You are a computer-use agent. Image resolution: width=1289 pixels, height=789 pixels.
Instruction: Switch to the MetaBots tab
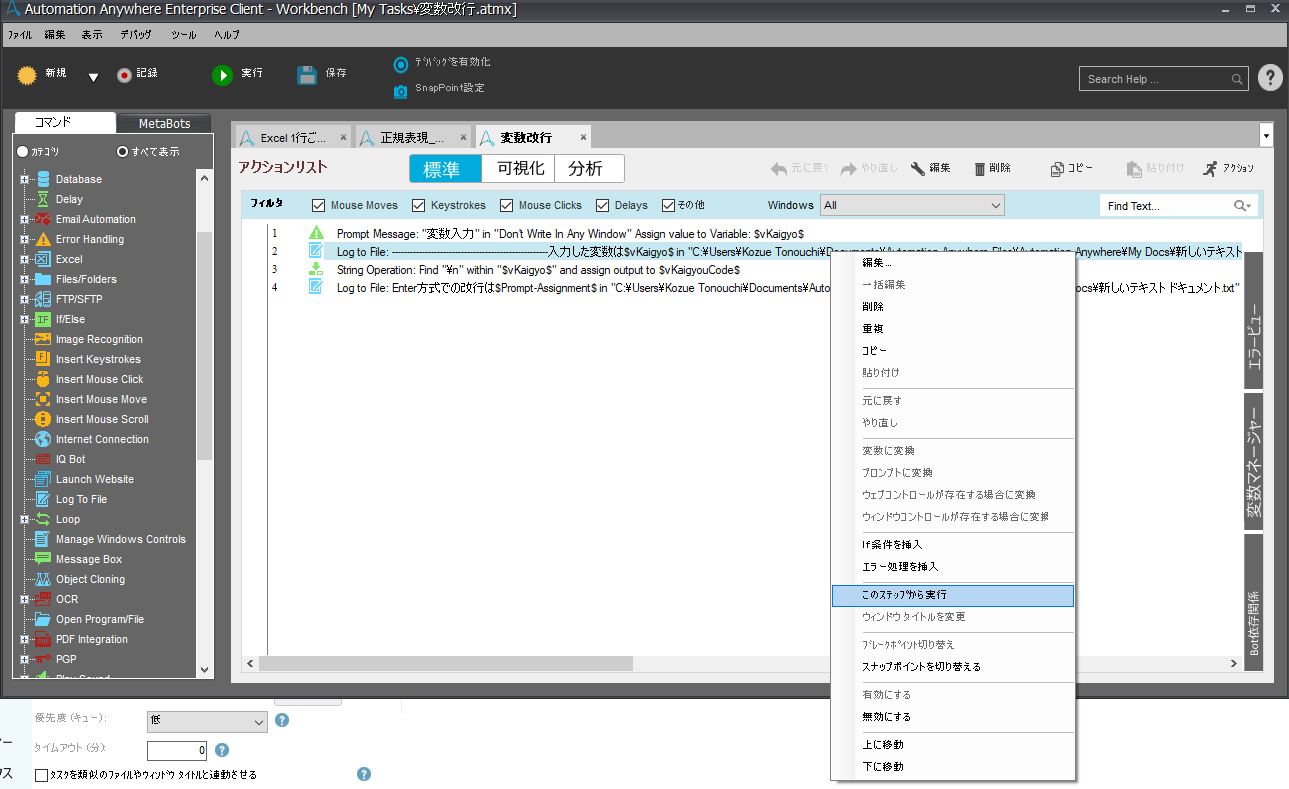pyautogui.click(x=164, y=123)
